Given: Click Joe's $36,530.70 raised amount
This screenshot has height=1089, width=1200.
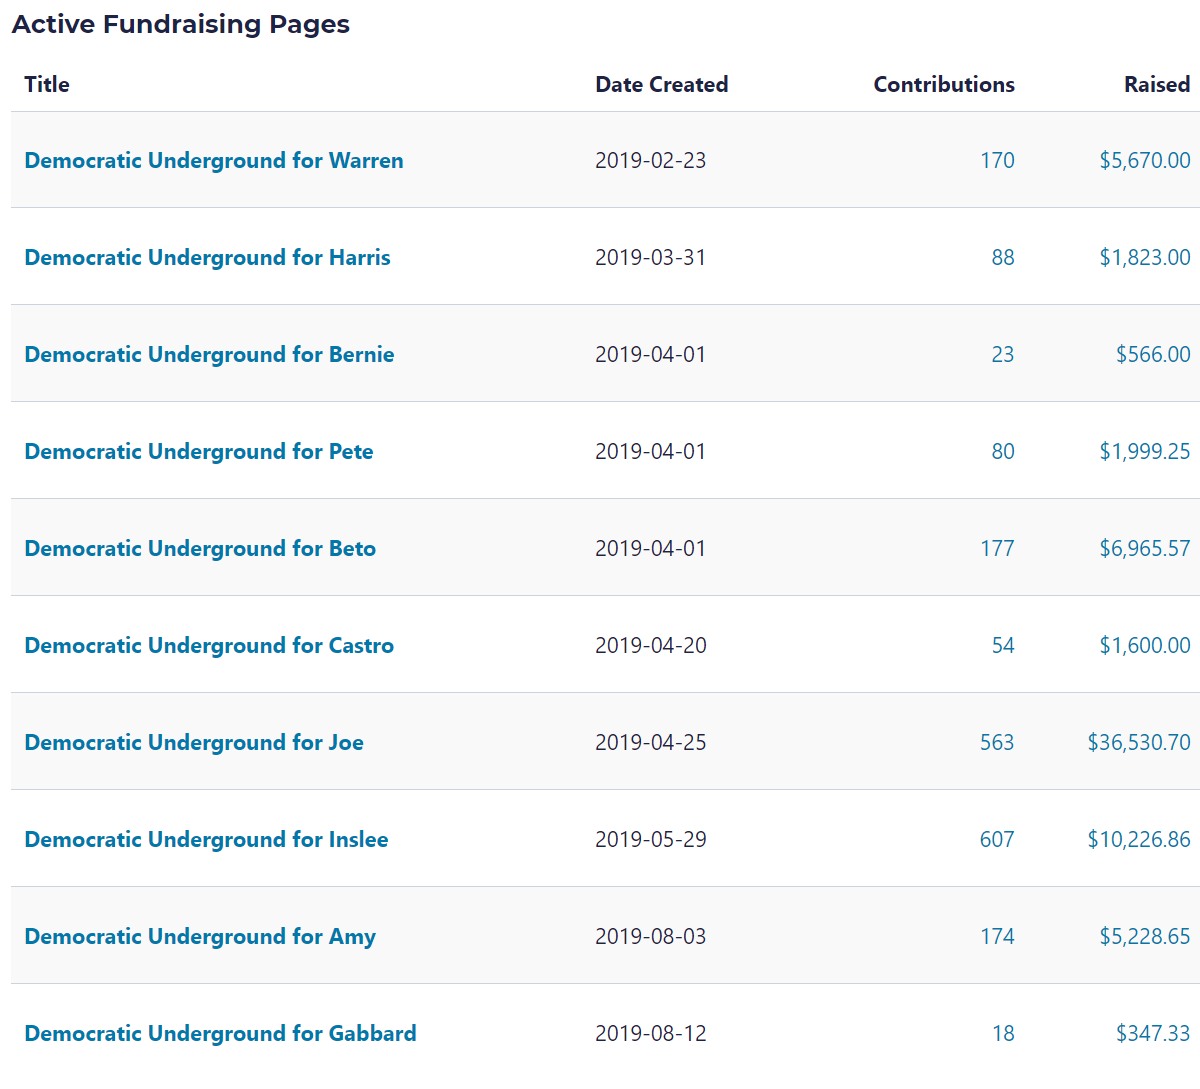Looking at the screenshot, I should (x=1139, y=742).
